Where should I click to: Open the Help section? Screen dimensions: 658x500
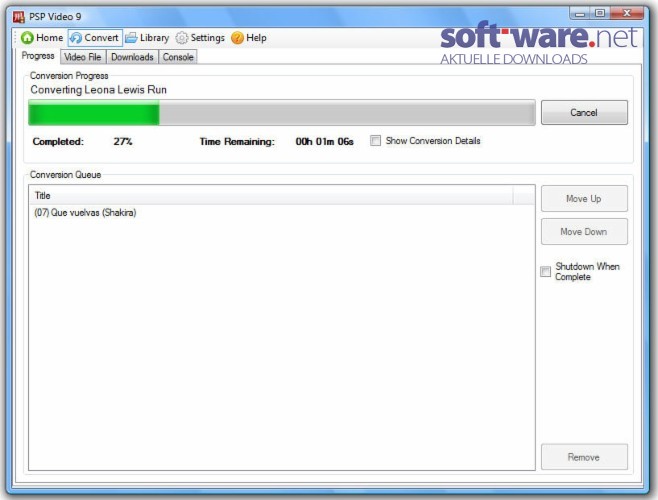(248, 38)
